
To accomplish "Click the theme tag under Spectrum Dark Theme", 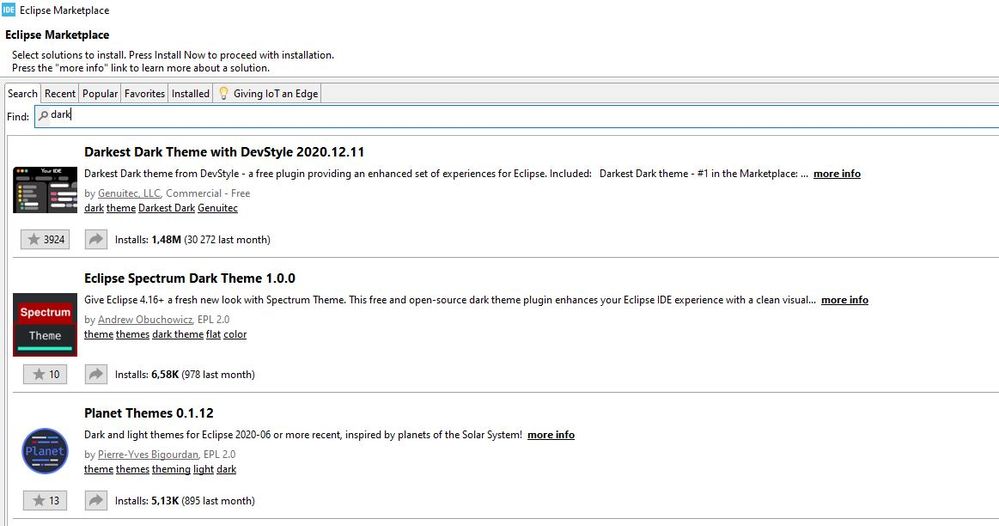I will point(99,334).
